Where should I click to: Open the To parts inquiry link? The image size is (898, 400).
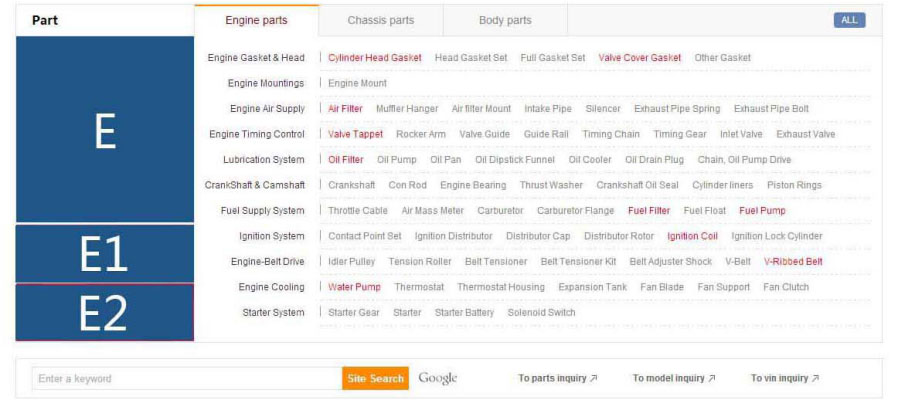(557, 379)
